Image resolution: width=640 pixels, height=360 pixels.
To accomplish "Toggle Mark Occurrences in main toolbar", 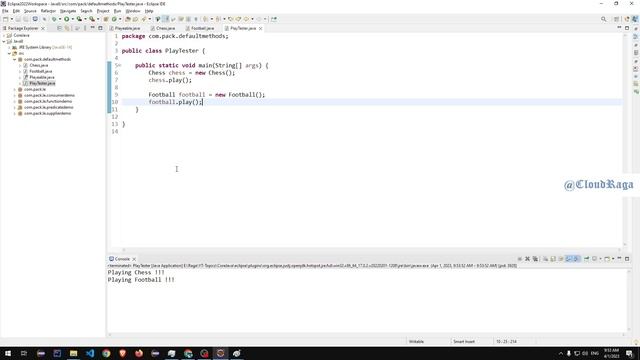I will click(x=165, y=19).
